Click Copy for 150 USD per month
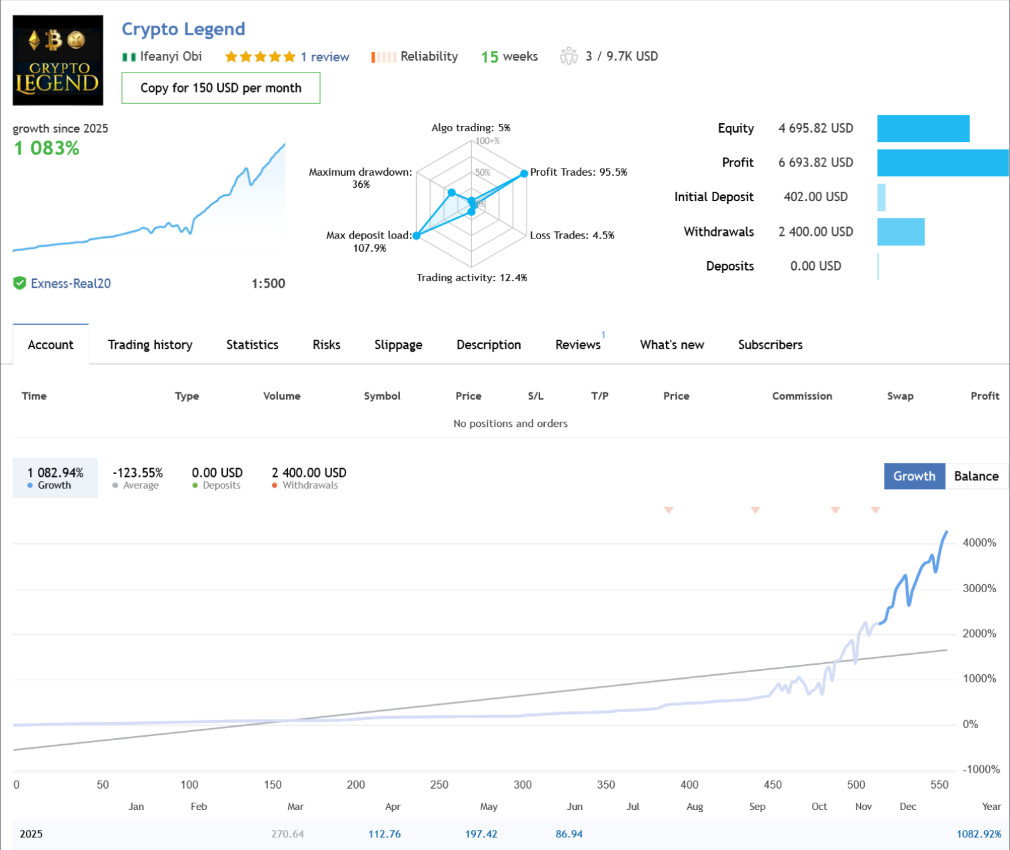Viewport: 1010px width, 850px height. 221,88
